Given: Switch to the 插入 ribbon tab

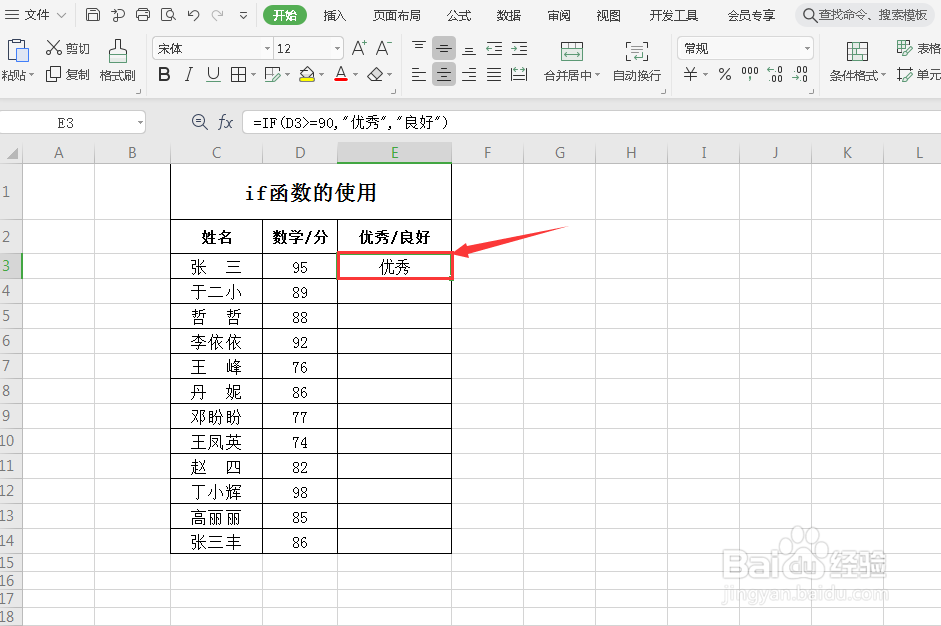Looking at the screenshot, I should tap(334, 15).
